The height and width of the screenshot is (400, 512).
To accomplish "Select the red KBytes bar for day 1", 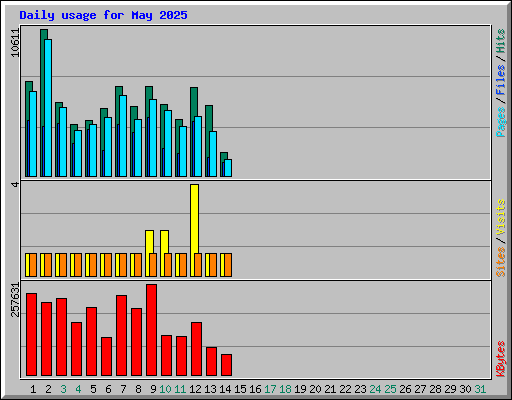I will (x=31, y=334).
